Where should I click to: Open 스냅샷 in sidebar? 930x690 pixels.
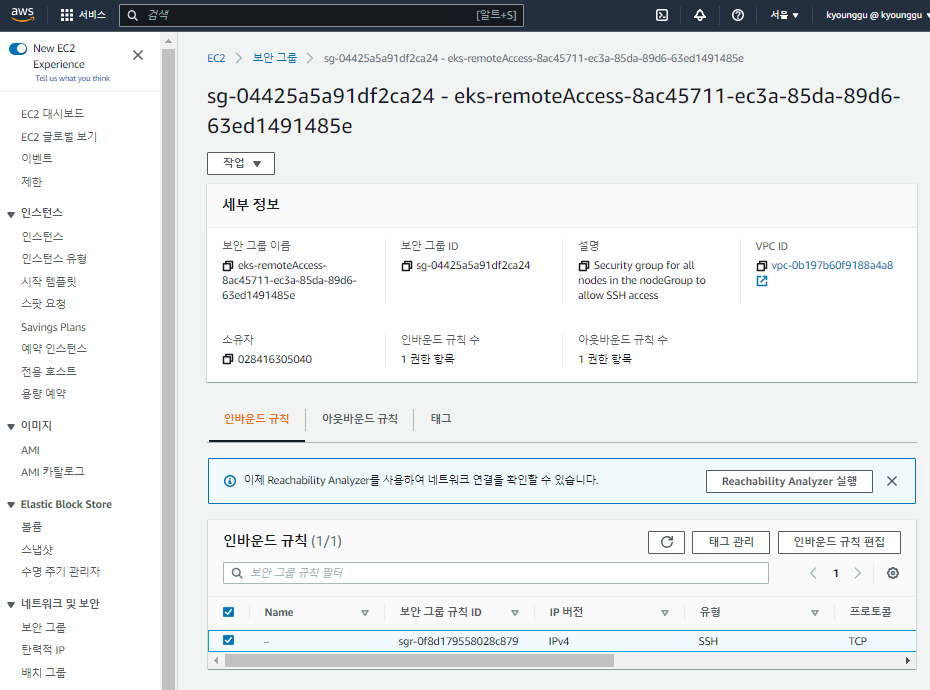pyautogui.click(x=37, y=549)
